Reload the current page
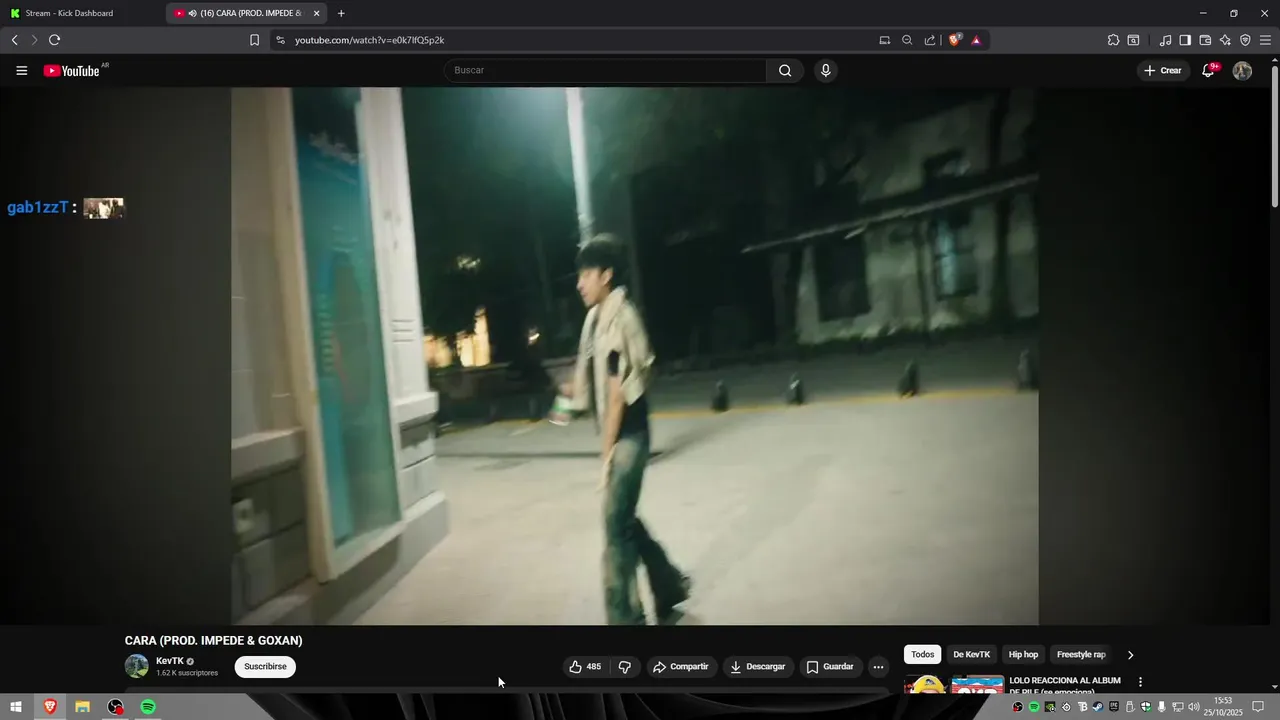The image size is (1280, 720). coord(54,40)
